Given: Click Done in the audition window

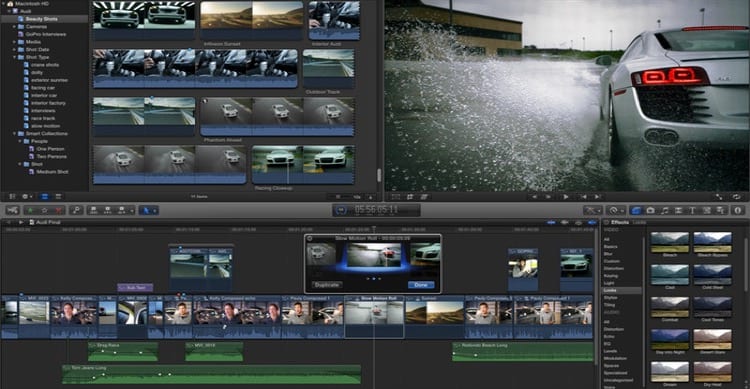Looking at the screenshot, I should pos(421,285).
